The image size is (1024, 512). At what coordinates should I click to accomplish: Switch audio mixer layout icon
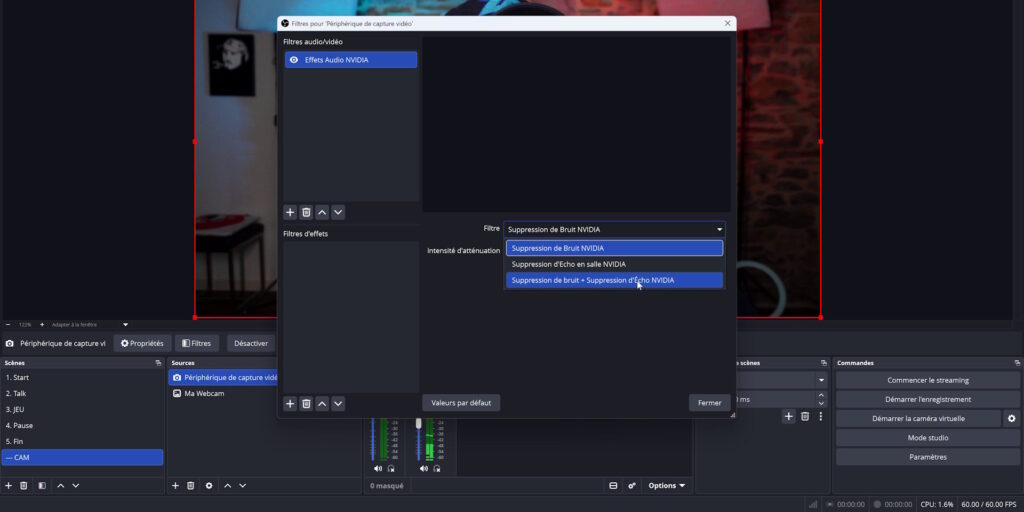(613, 486)
